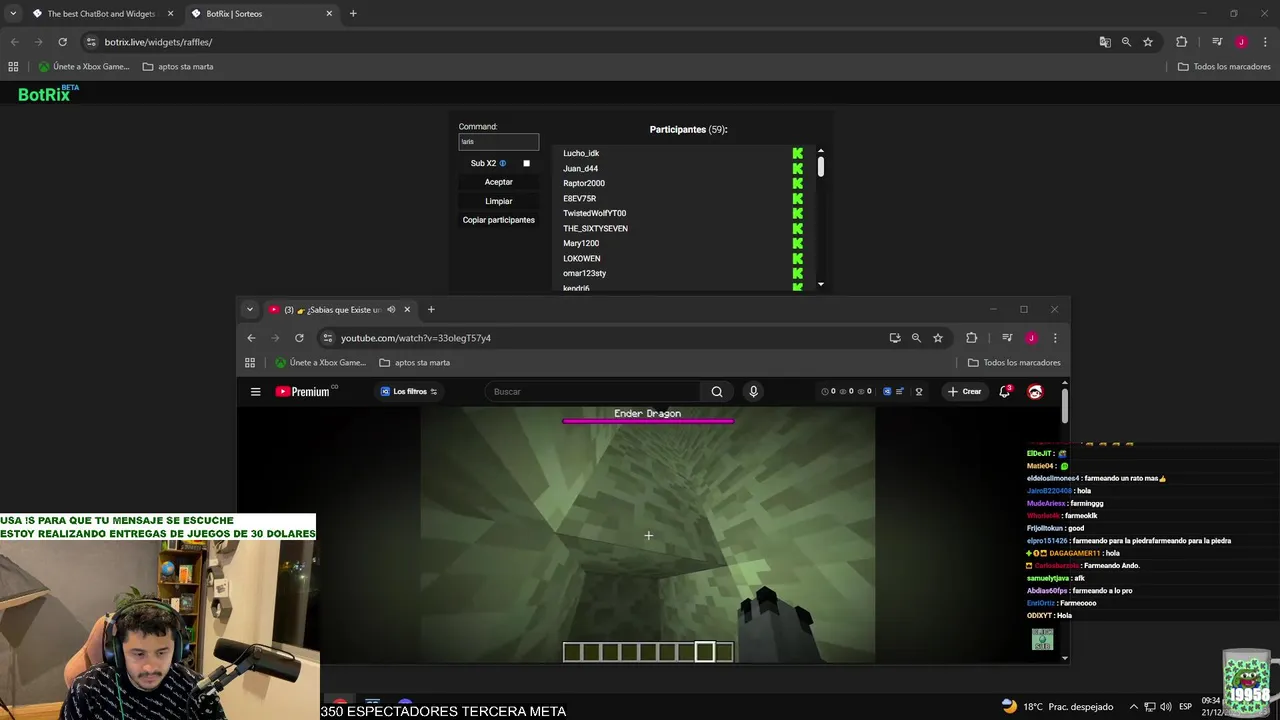Click Kick icon next to Mary1200
Image resolution: width=1280 pixels, height=720 pixels.
(798, 243)
